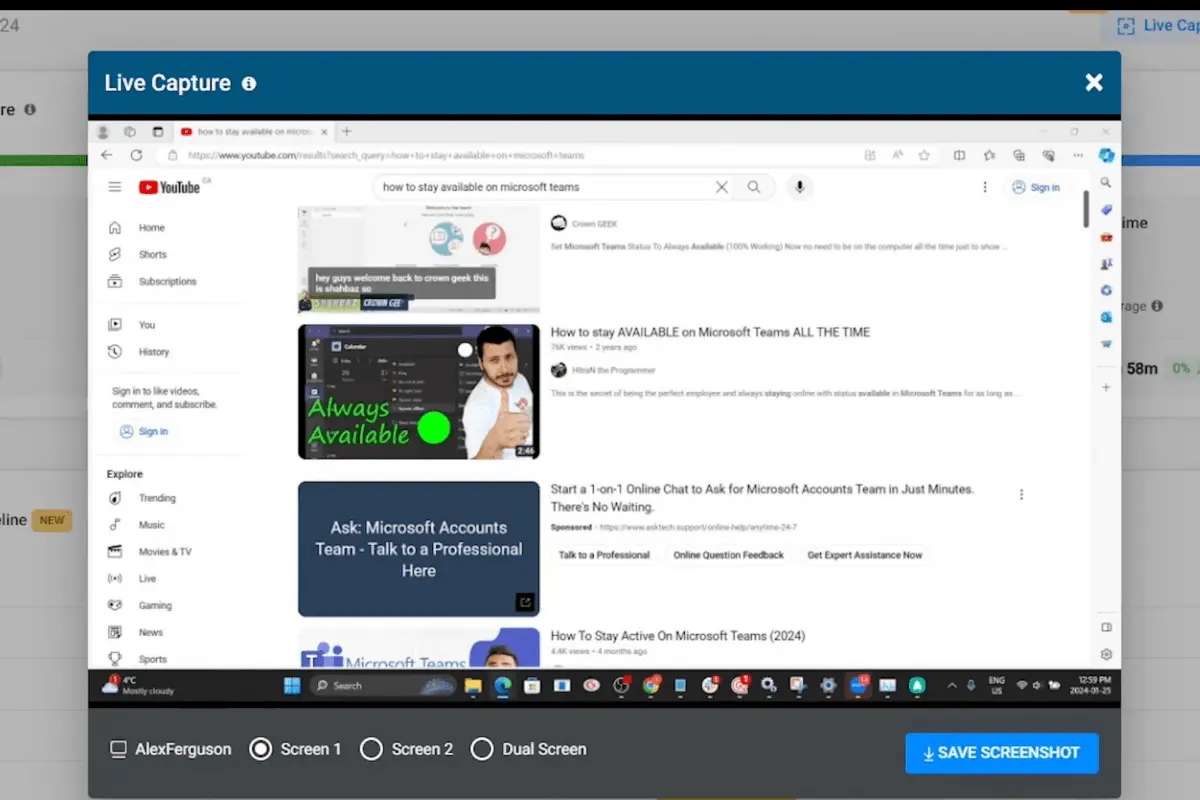
Task: Click the YouTube logo in capture
Action: (x=170, y=187)
